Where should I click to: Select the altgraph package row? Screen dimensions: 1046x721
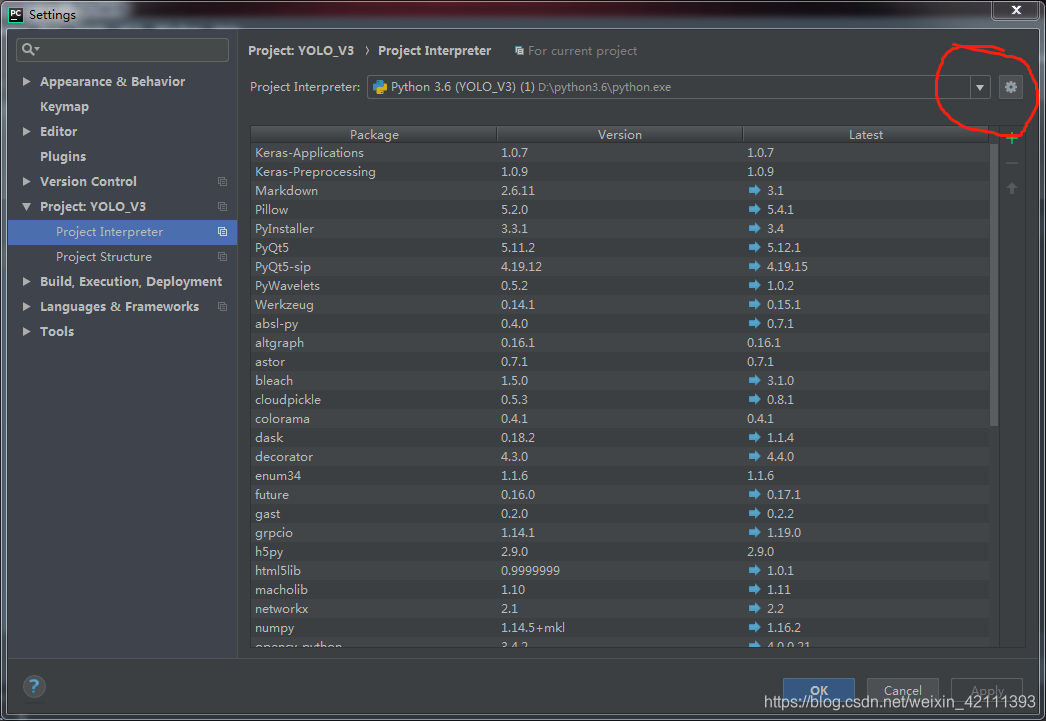coord(620,343)
